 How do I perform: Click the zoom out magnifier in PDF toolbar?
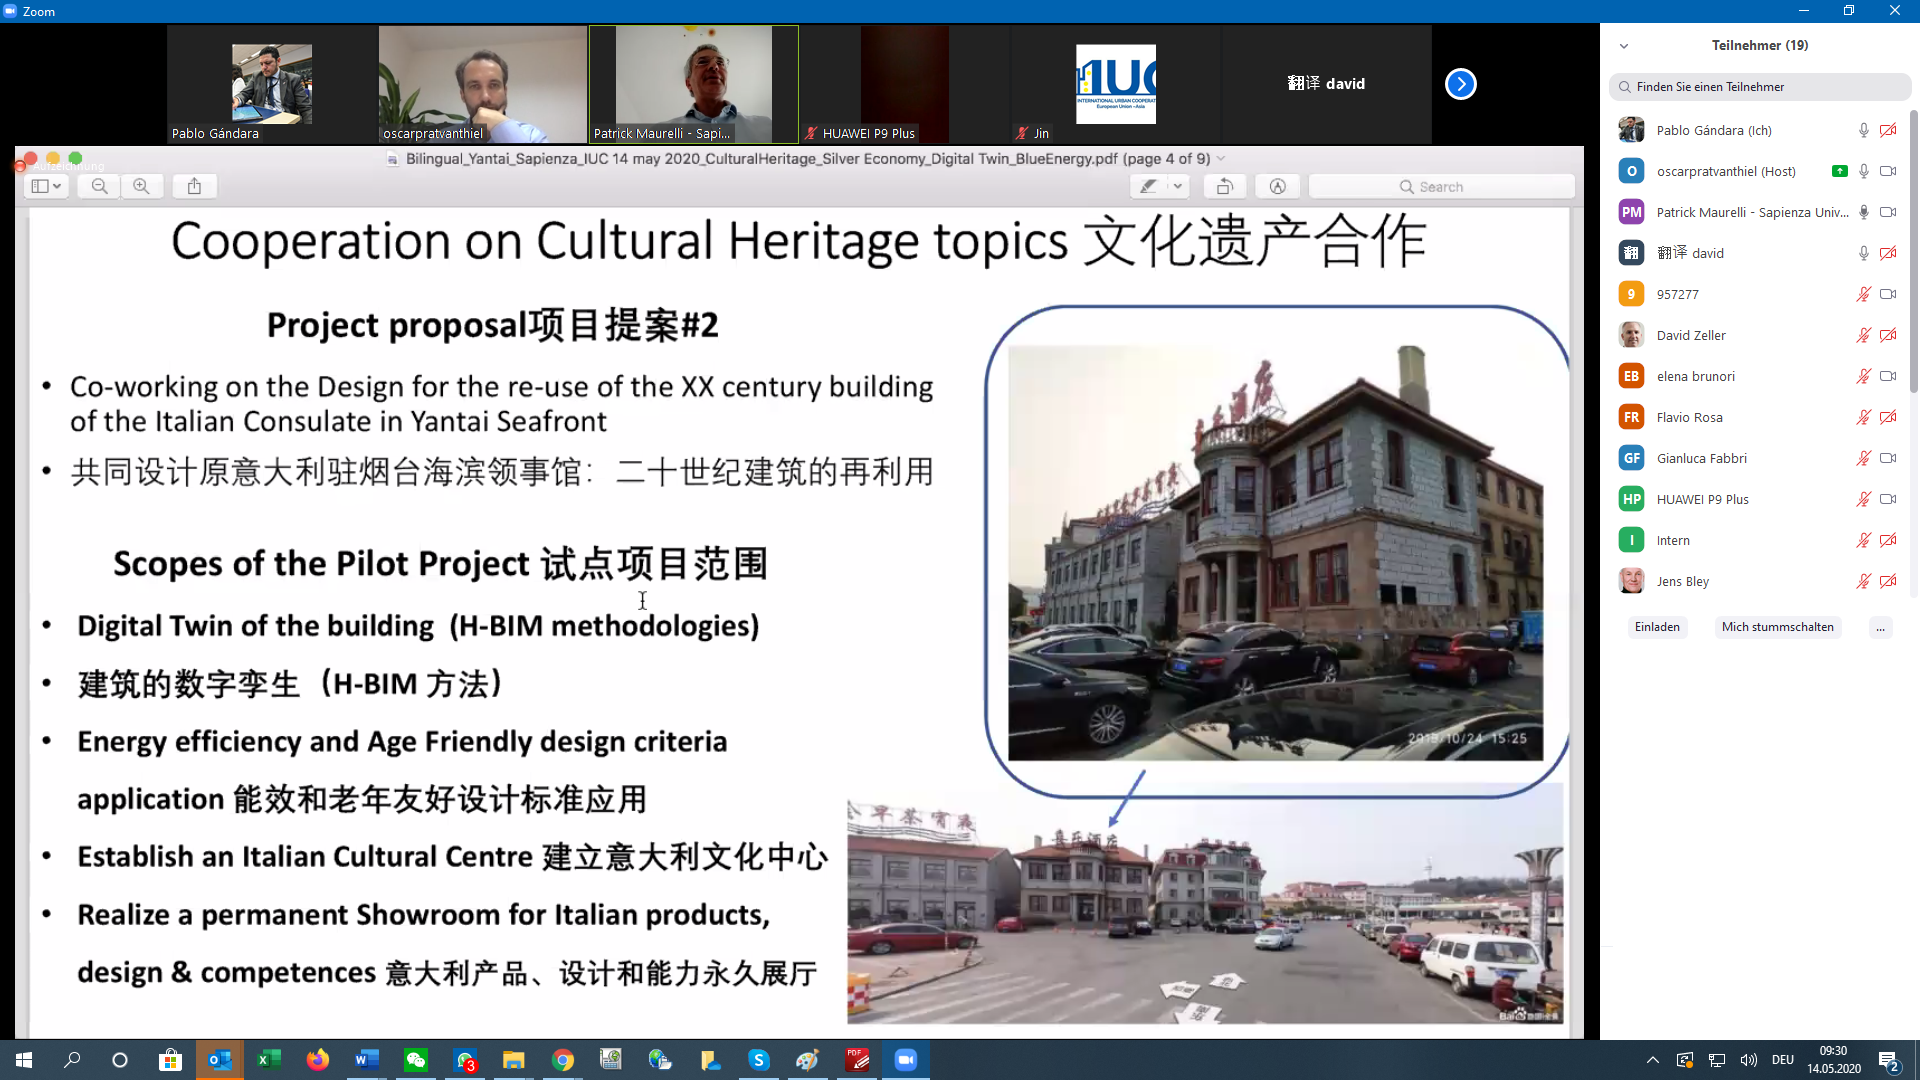pyautogui.click(x=99, y=186)
